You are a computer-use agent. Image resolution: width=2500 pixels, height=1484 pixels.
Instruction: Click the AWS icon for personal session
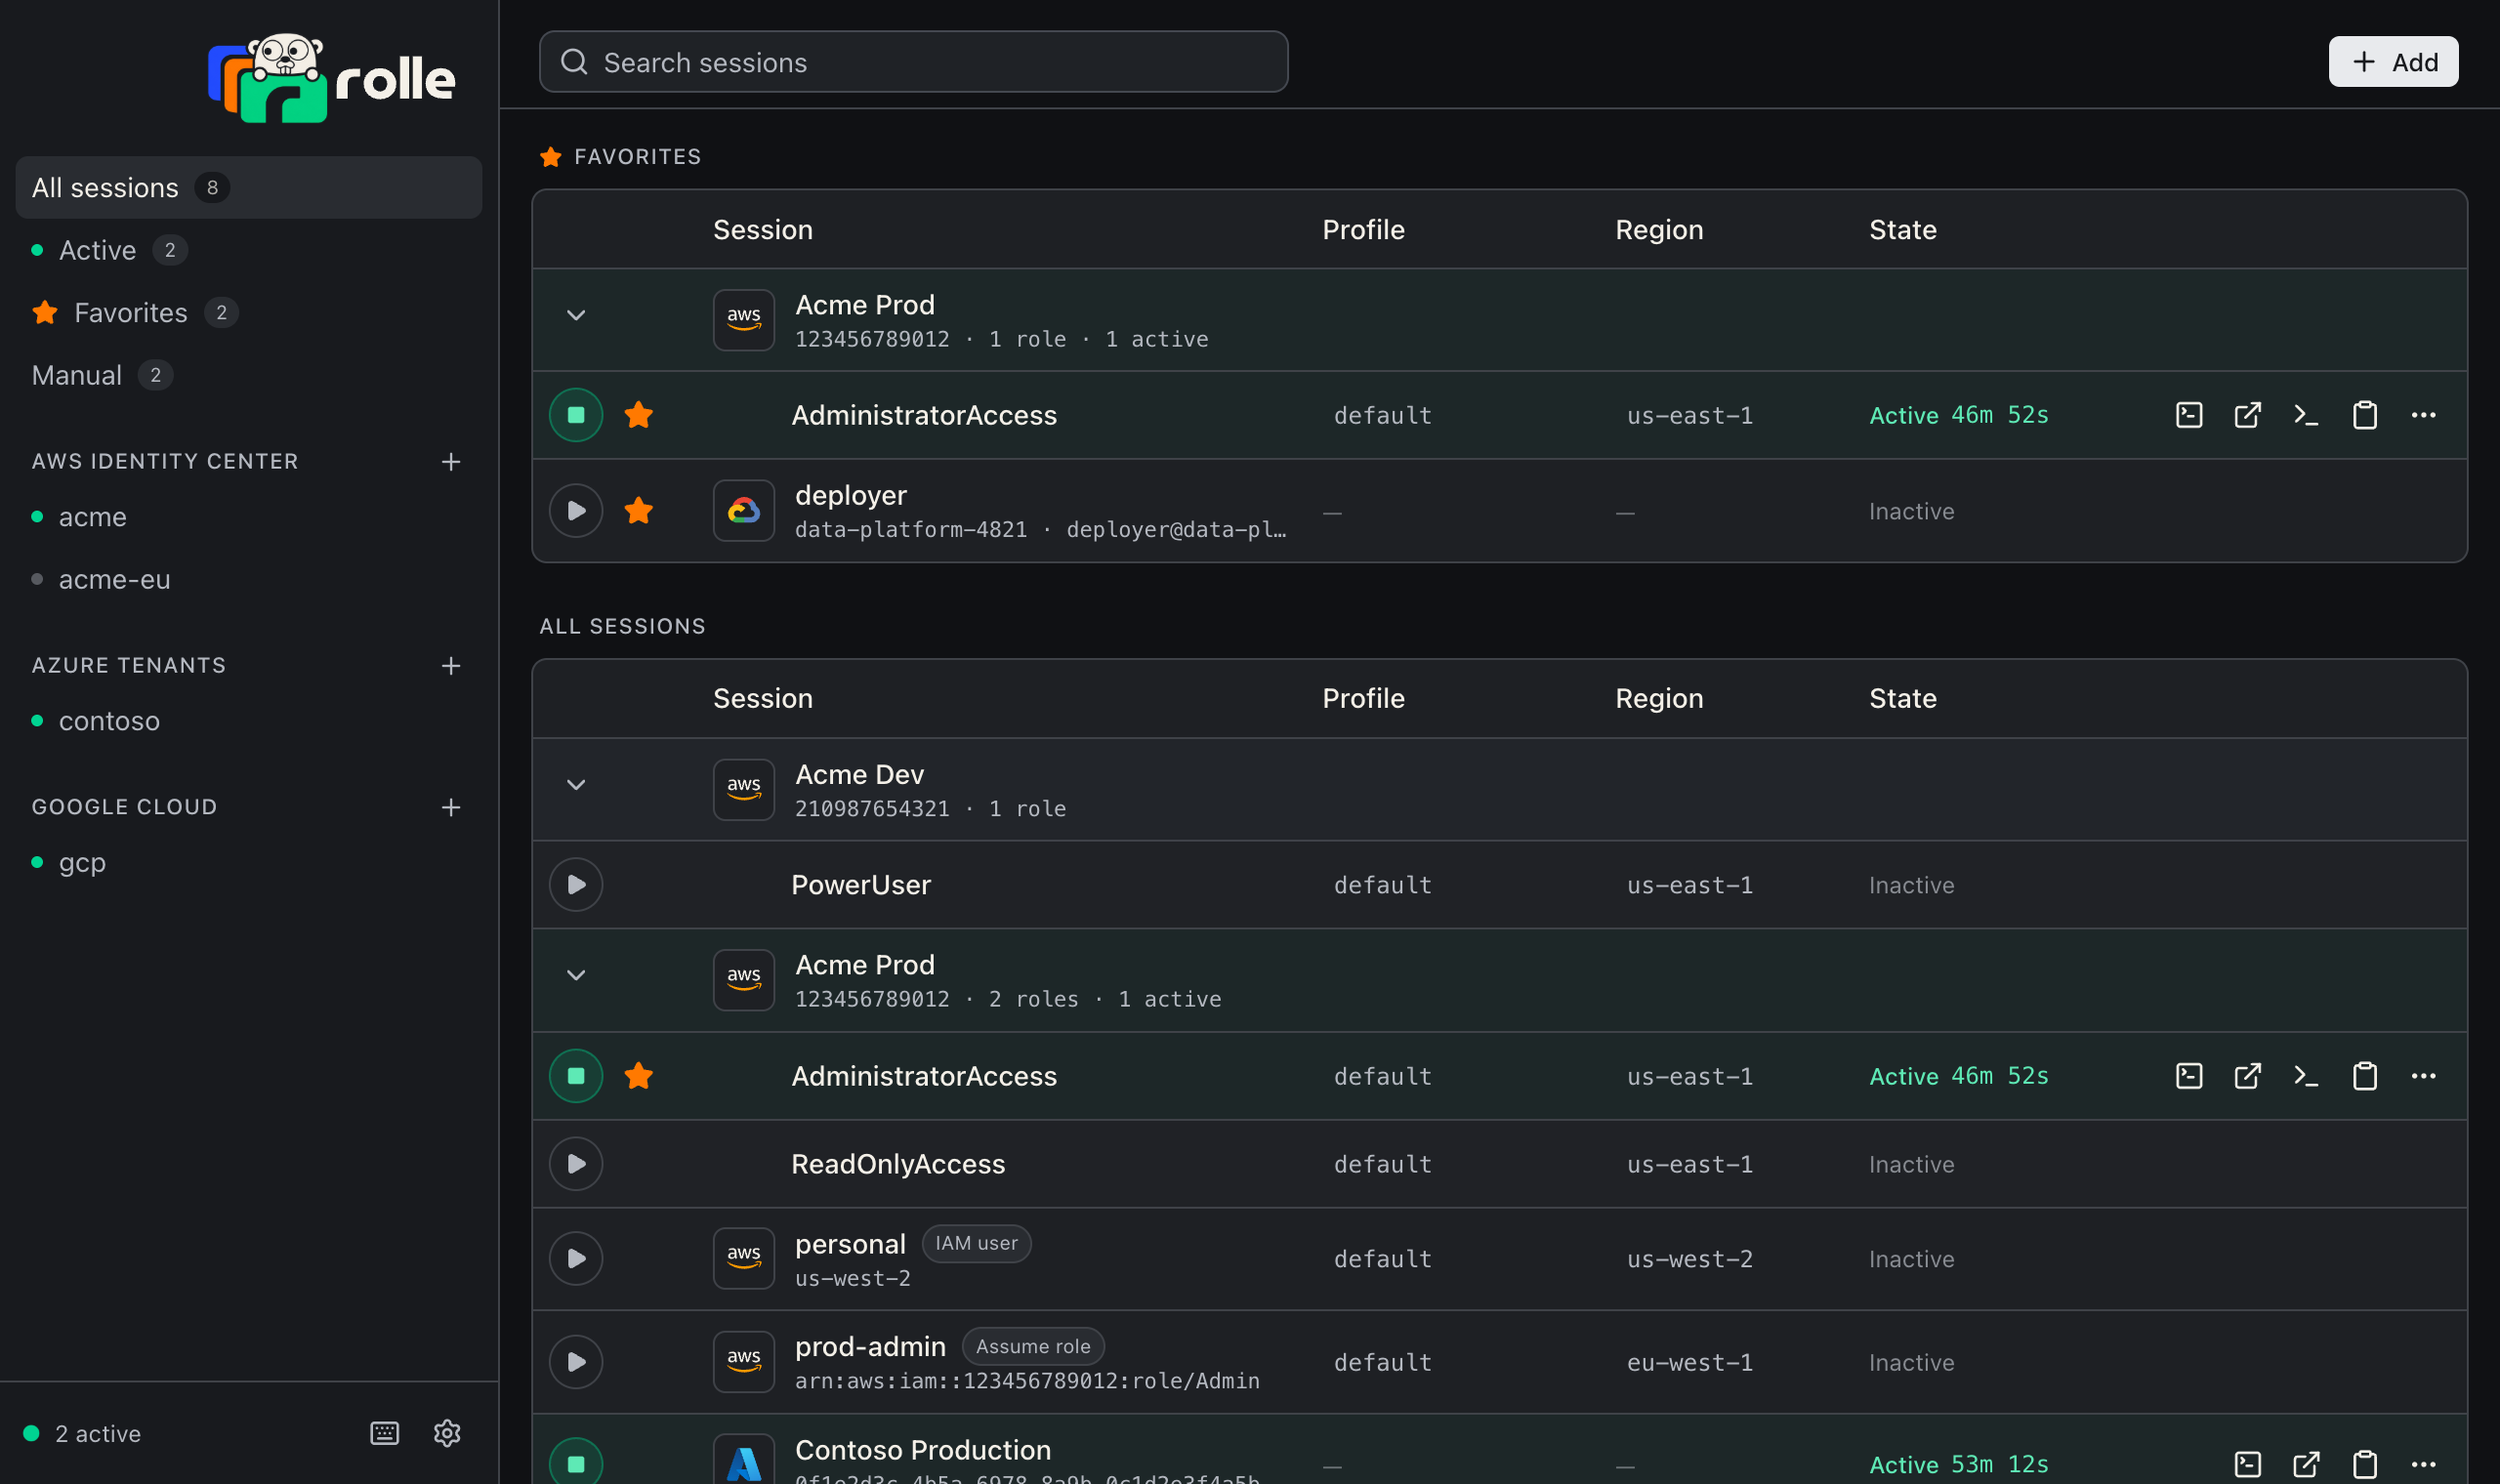point(743,1258)
